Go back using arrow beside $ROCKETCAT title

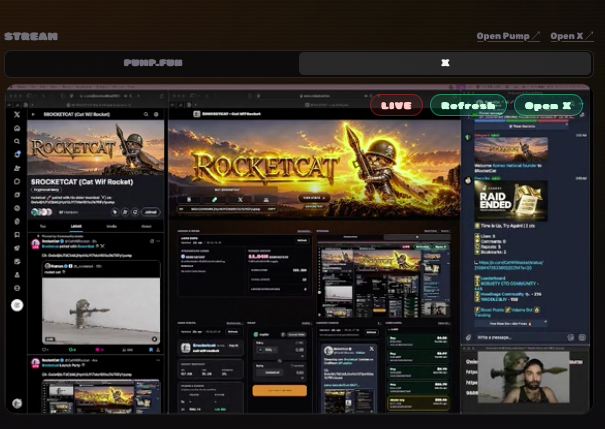point(34,114)
